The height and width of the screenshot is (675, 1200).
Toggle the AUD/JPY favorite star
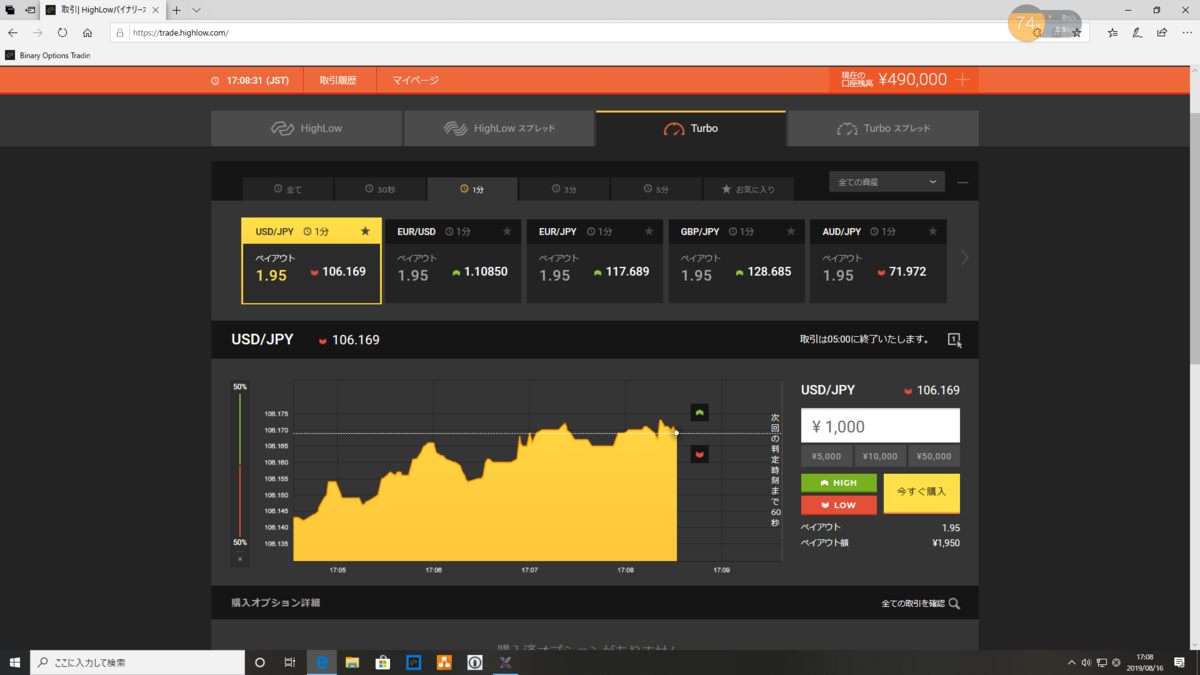tap(933, 231)
